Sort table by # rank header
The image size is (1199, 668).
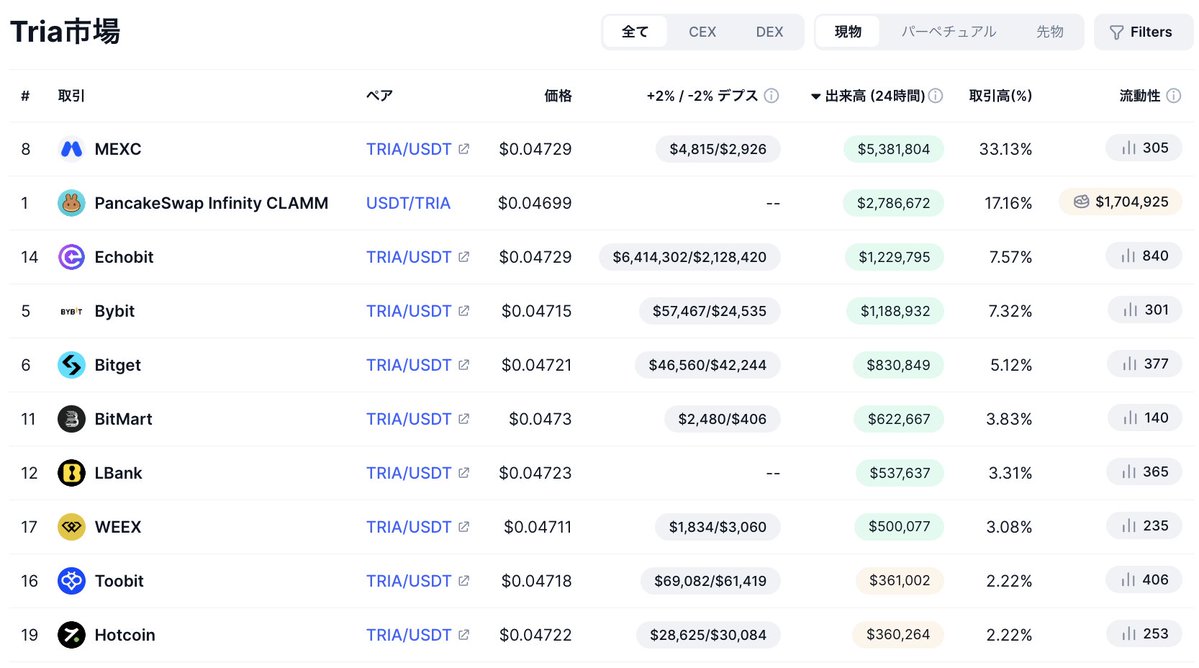tap(25, 96)
